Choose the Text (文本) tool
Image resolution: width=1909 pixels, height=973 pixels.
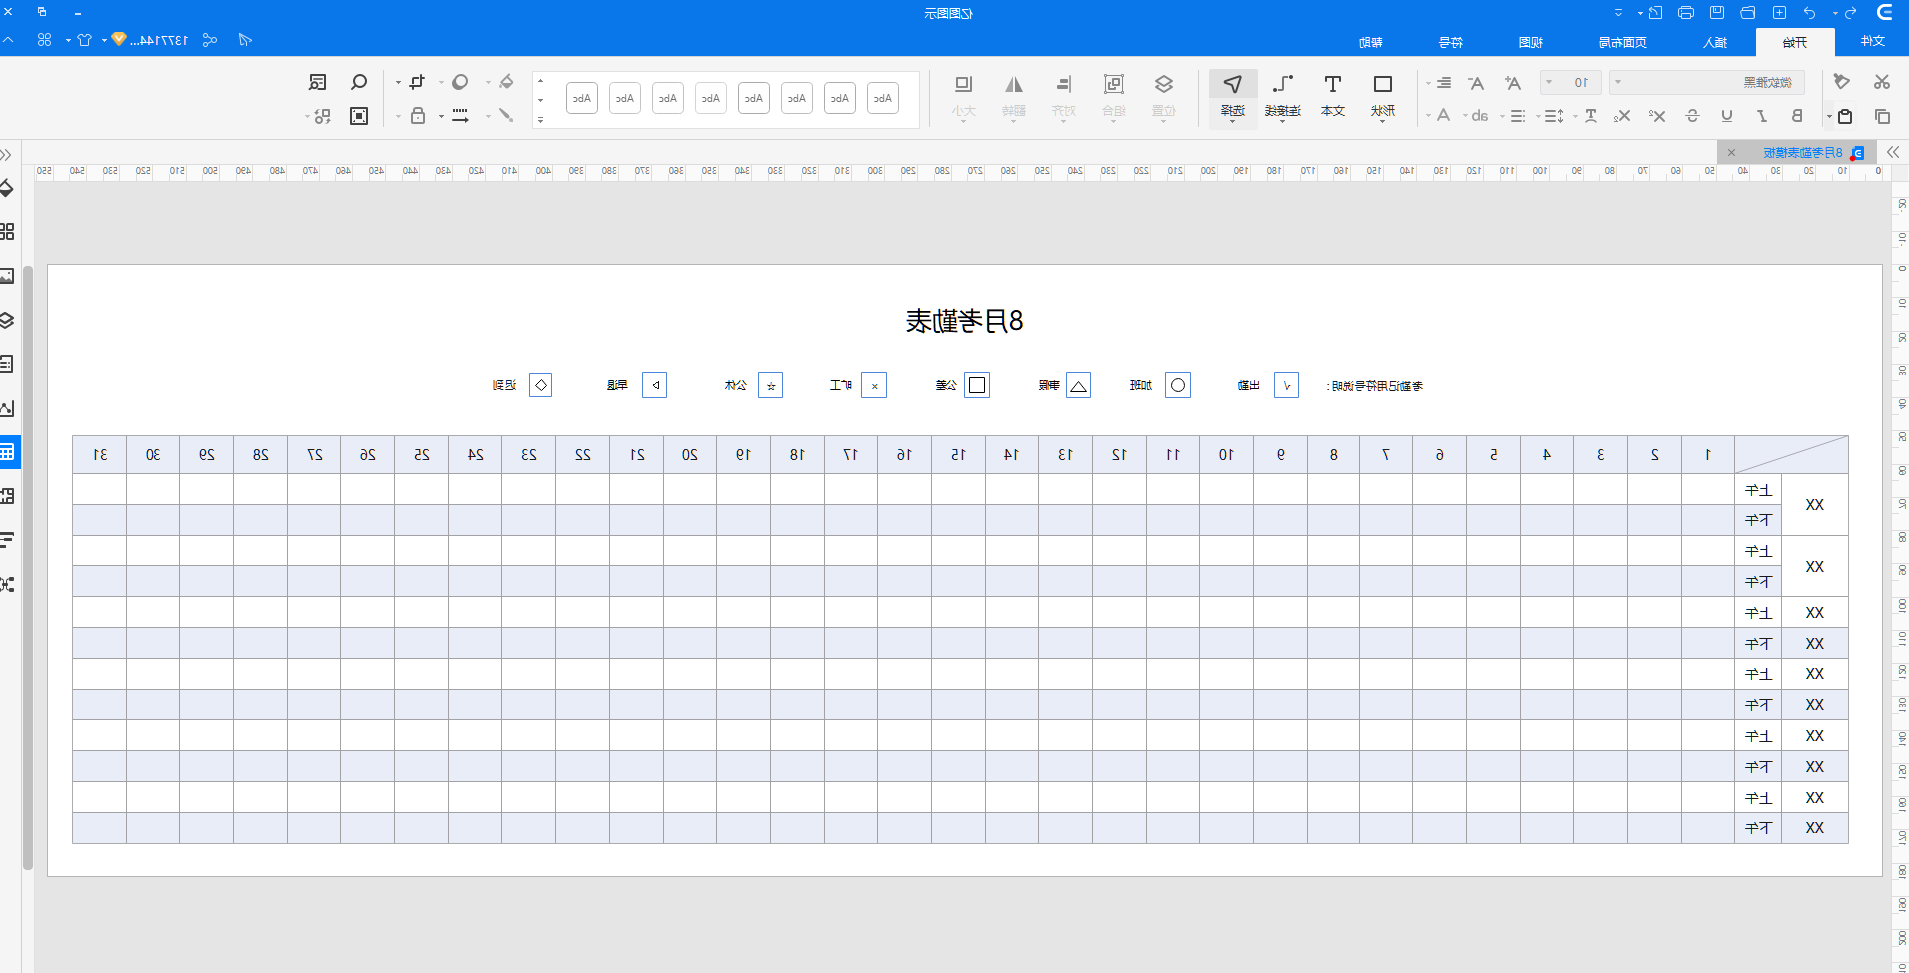point(1333,96)
